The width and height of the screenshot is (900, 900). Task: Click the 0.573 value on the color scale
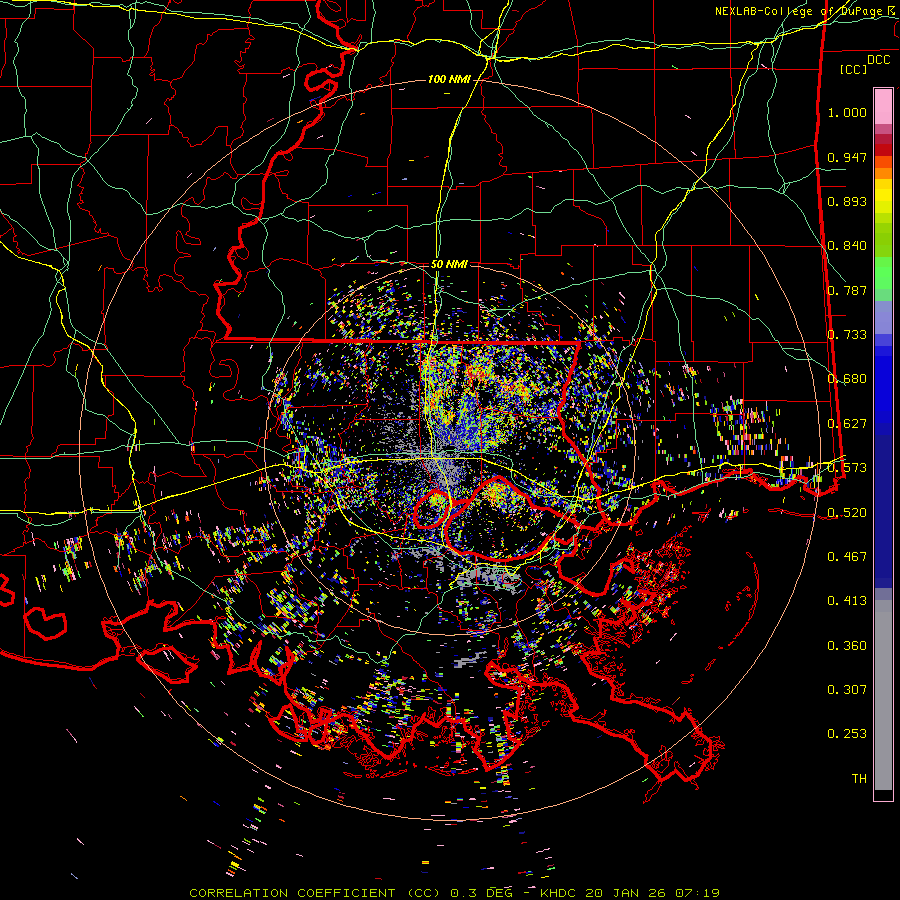click(x=847, y=468)
